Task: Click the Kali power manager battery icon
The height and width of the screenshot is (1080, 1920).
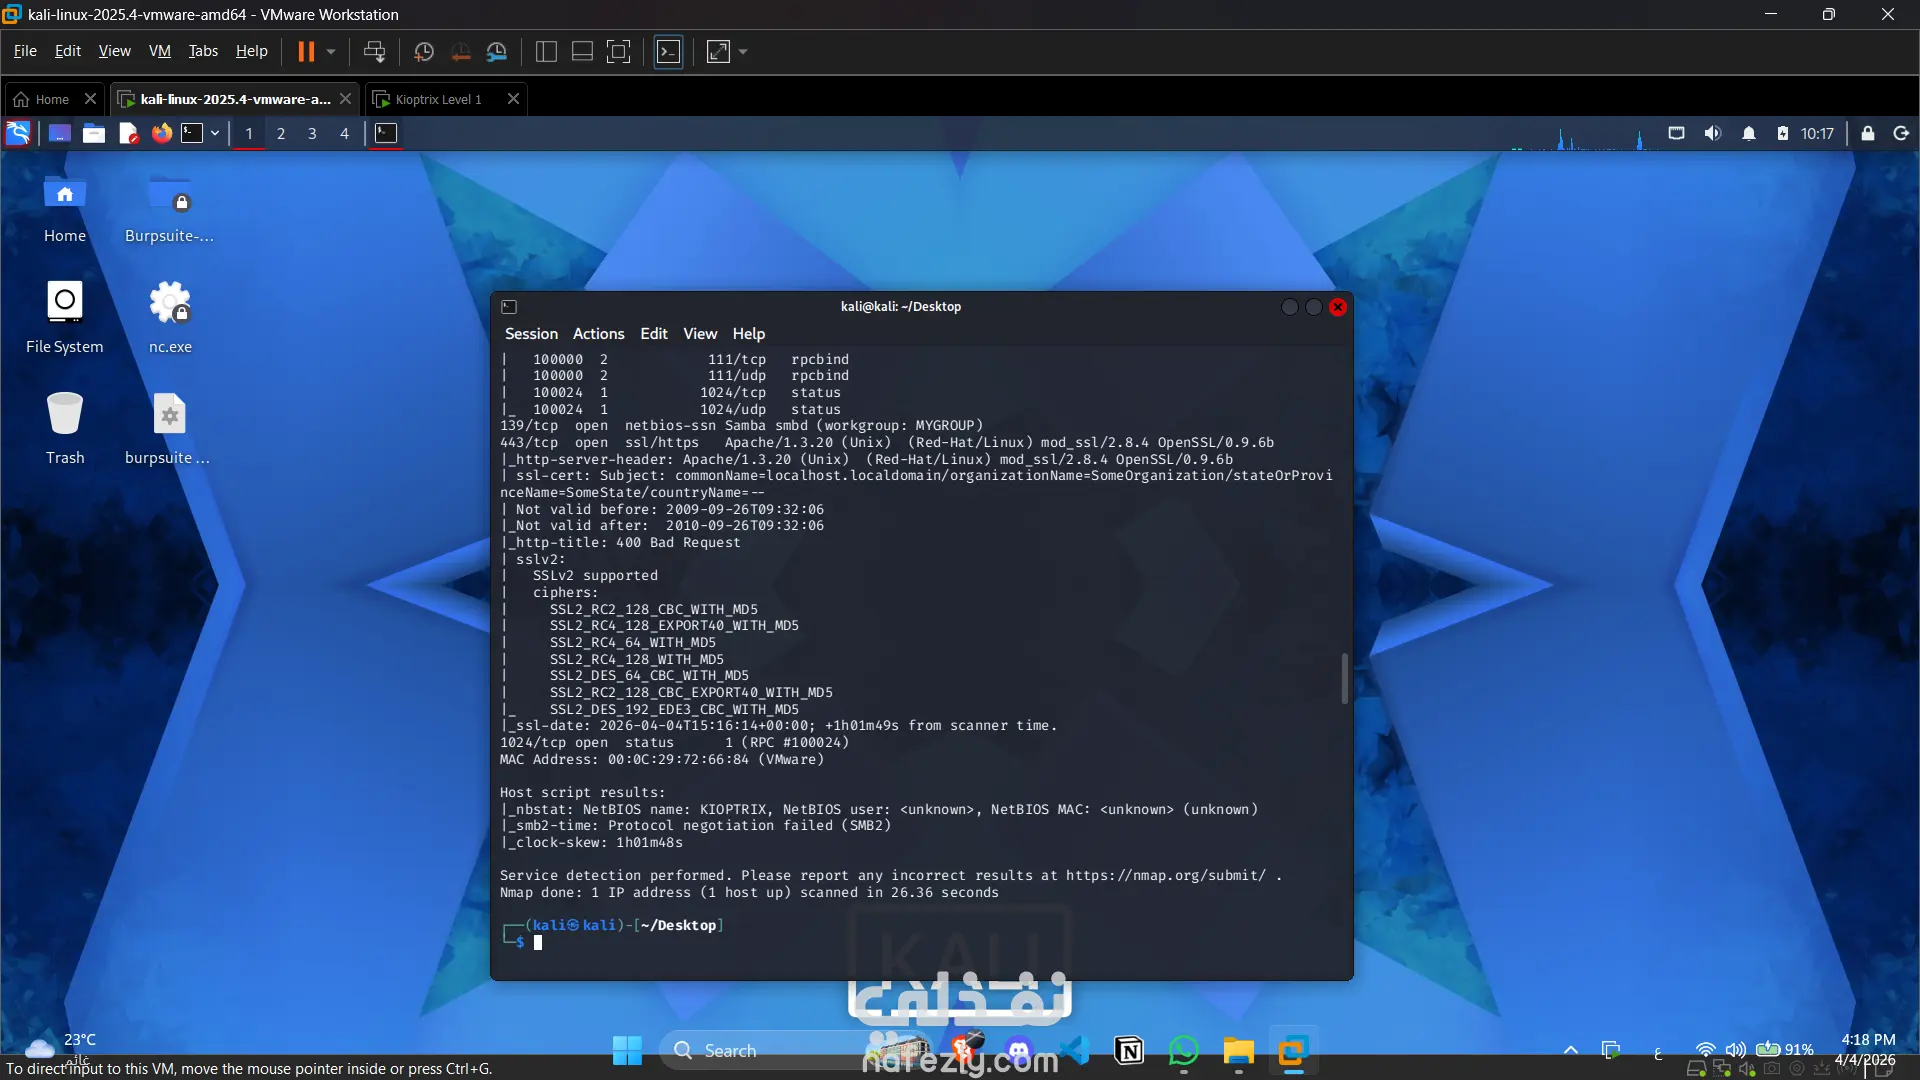Action: pos(1783,133)
